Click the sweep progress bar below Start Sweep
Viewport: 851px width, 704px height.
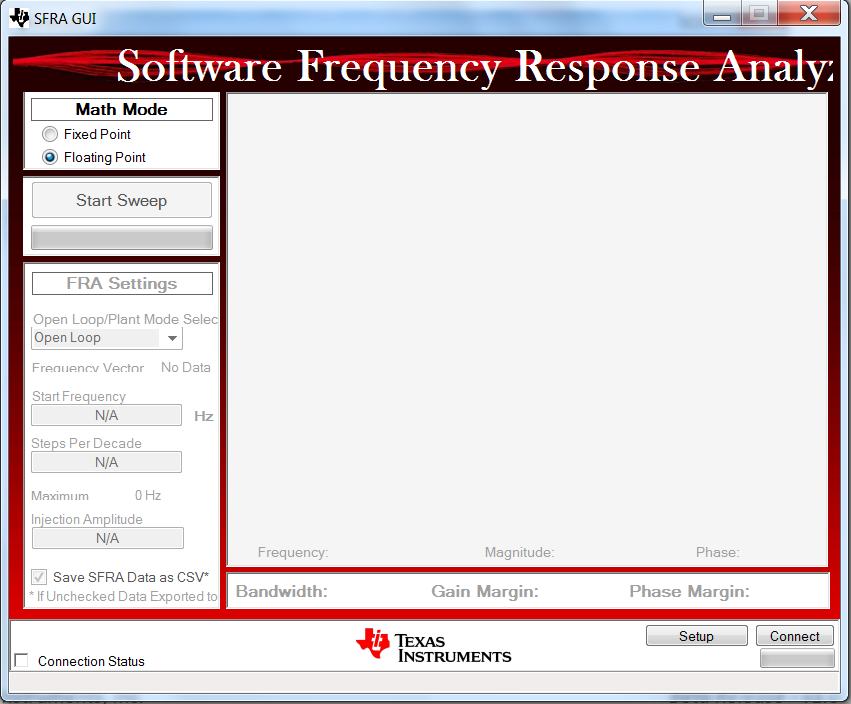tap(121, 237)
